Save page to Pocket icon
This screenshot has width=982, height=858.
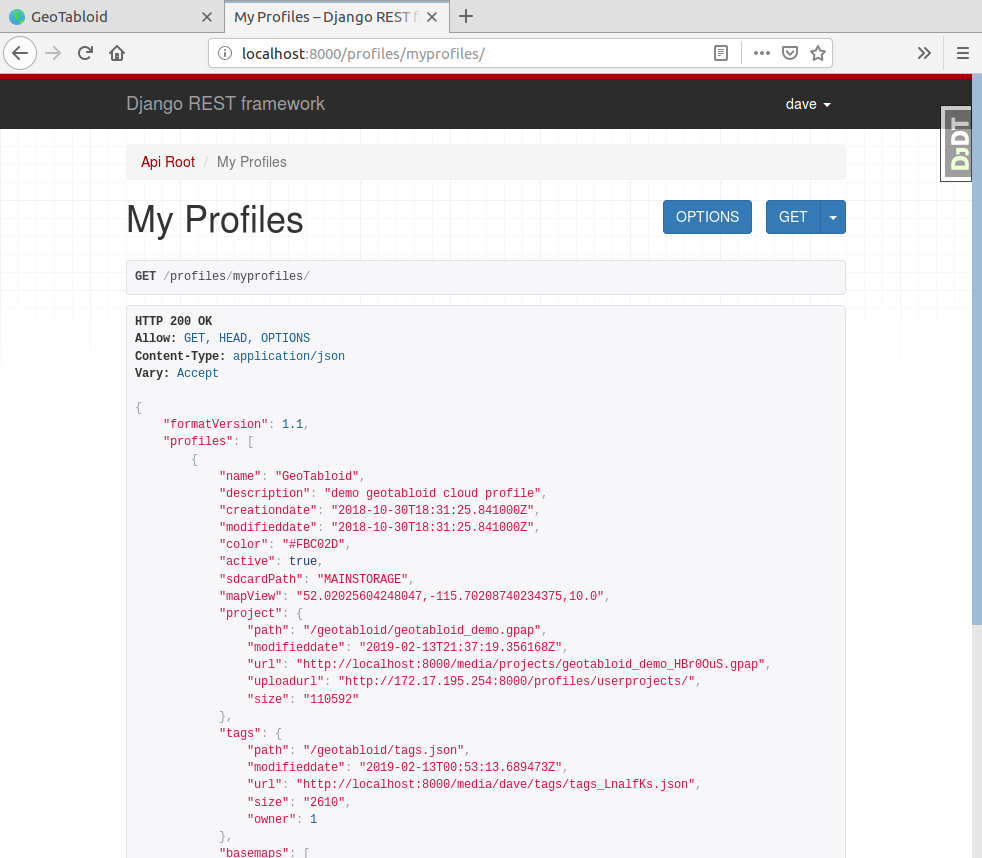click(x=790, y=53)
